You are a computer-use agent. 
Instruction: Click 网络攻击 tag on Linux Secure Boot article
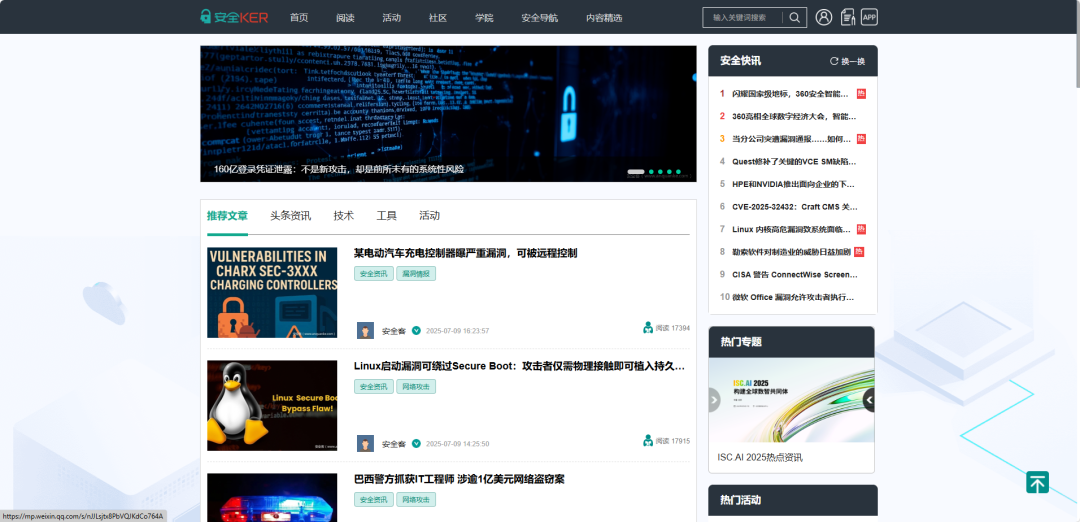point(416,386)
